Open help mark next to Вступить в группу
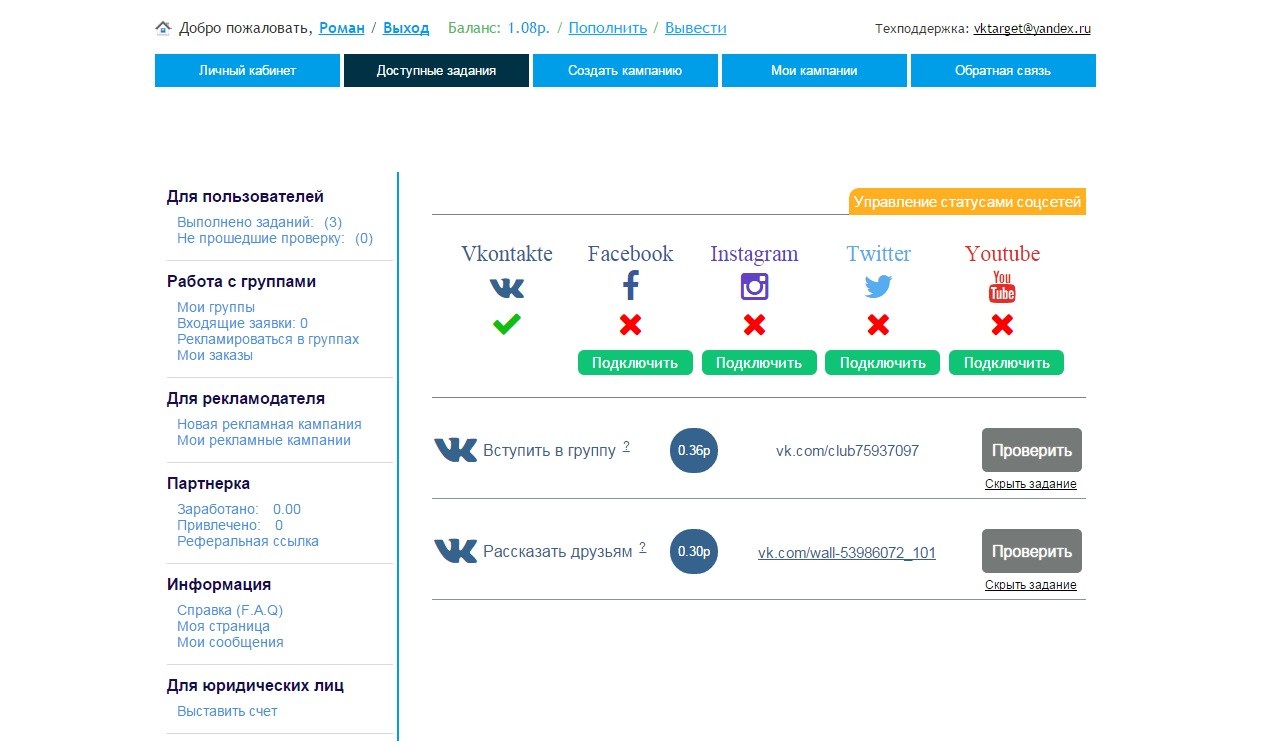 [x=626, y=446]
